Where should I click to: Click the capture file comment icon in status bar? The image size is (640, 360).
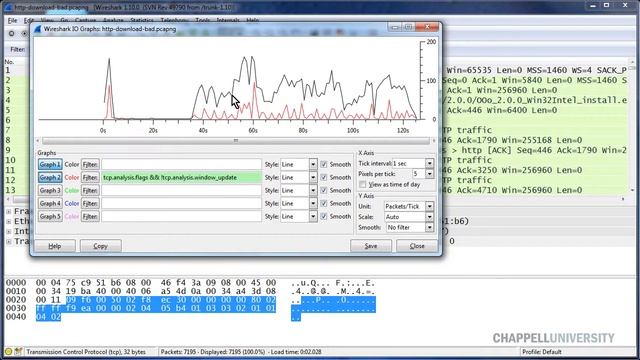click(18, 351)
